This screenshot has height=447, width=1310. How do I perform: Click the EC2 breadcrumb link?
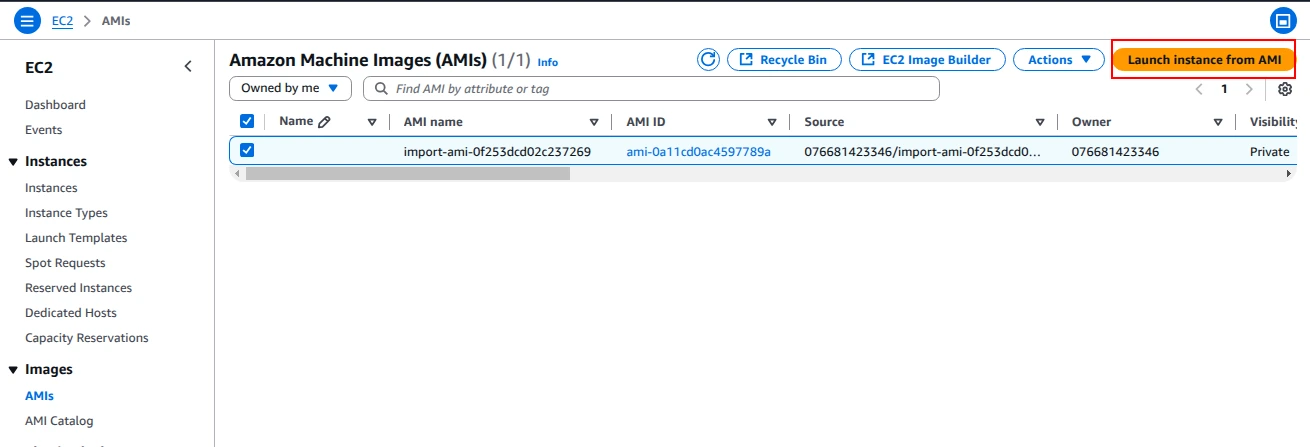coord(62,20)
